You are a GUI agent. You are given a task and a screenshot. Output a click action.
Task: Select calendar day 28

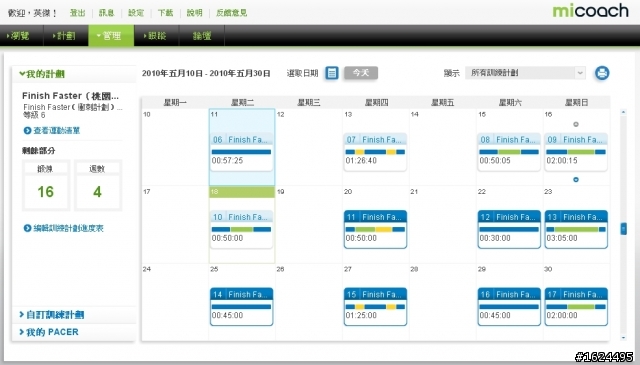(x=443, y=302)
